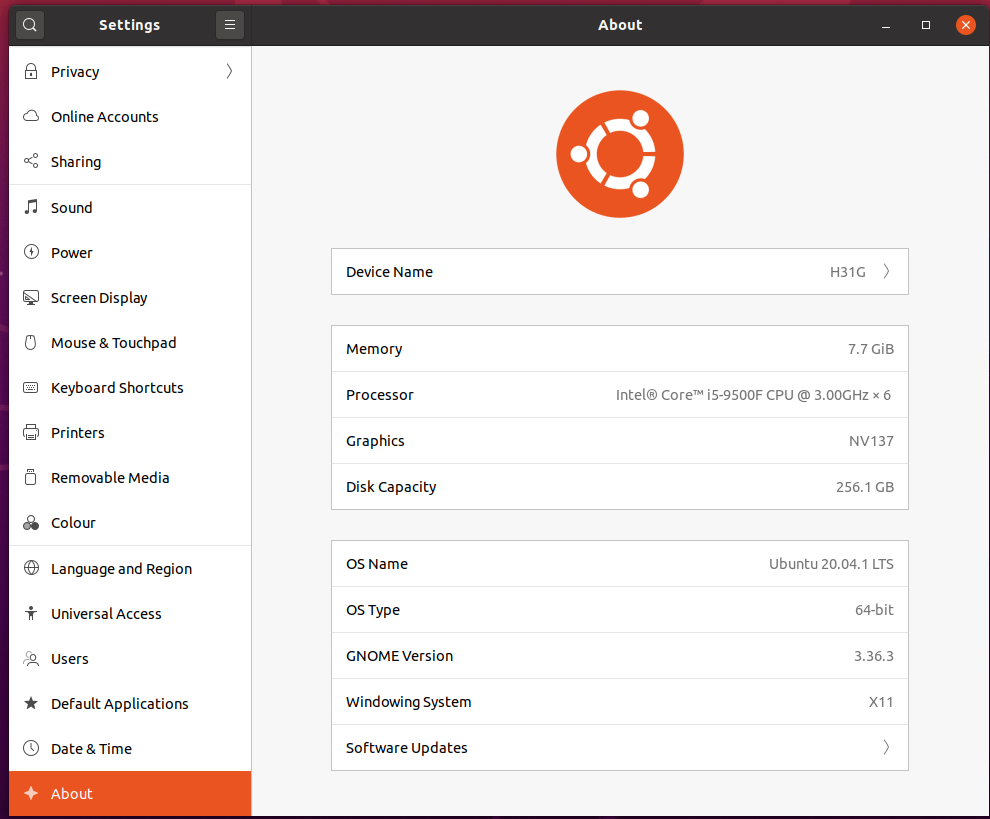This screenshot has height=819, width=990.
Task: Open the Power settings
Action: pyautogui.click(x=130, y=253)
